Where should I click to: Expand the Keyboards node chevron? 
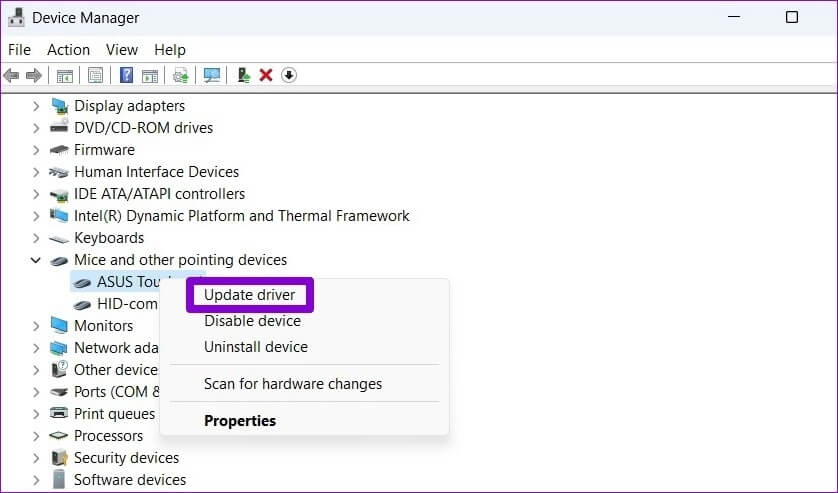coord(36,238)
